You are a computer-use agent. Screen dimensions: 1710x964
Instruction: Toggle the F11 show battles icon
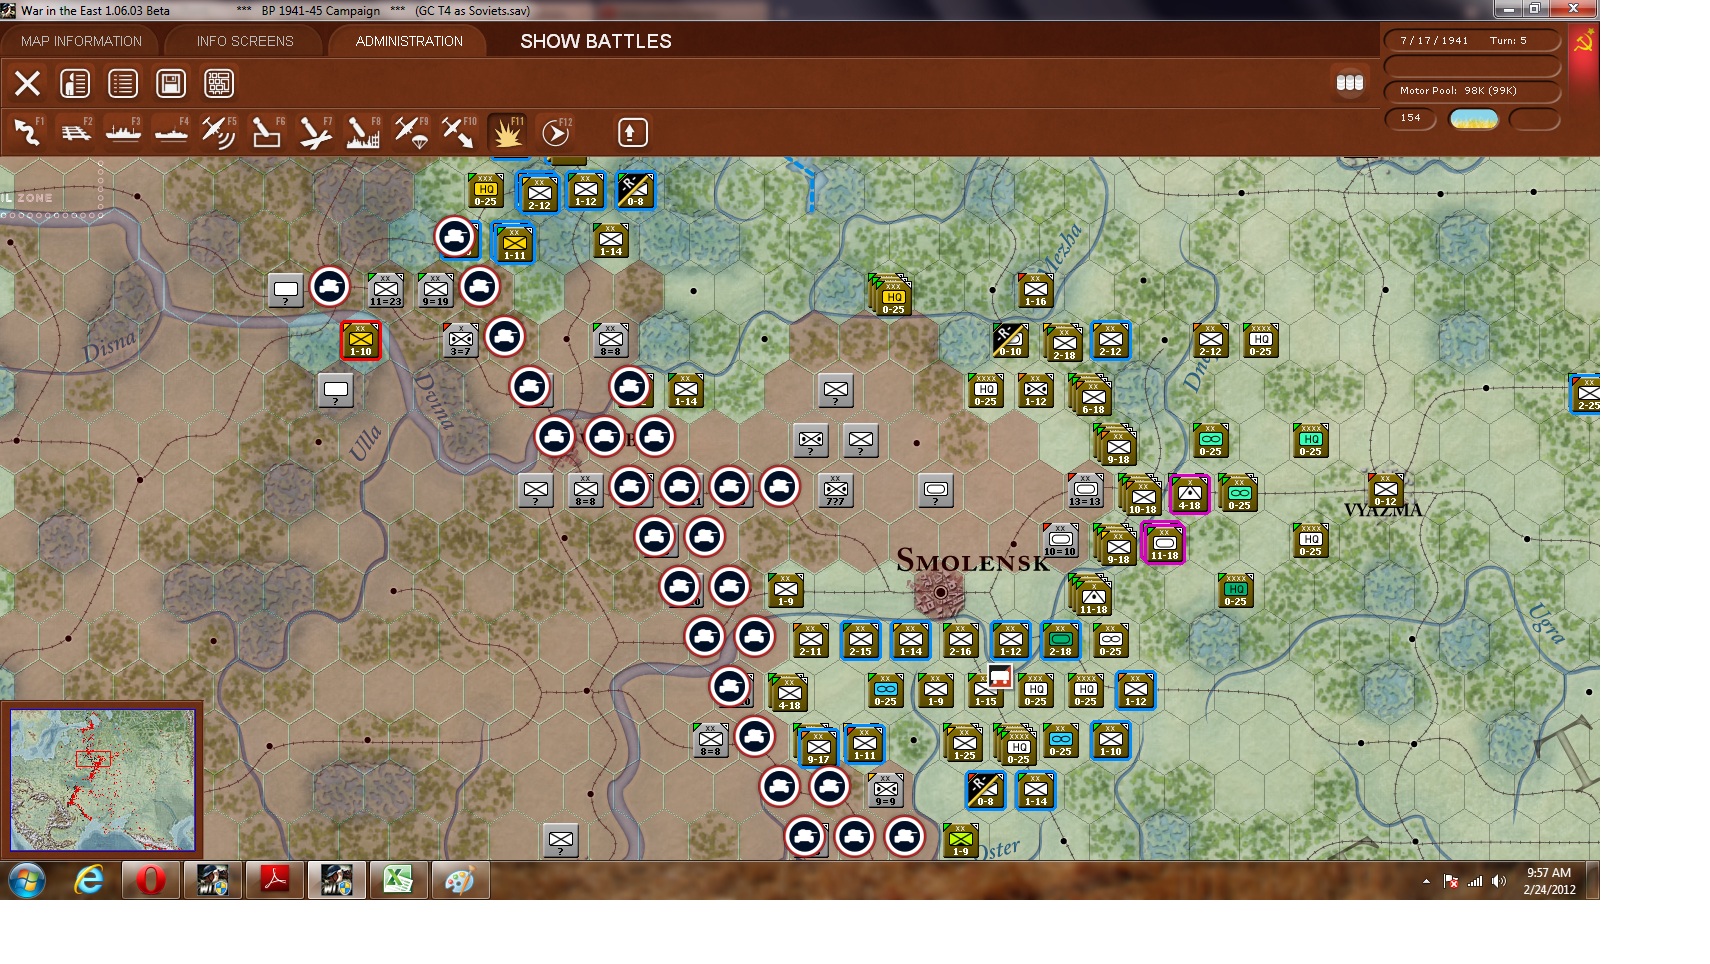[x=507, y=132]
